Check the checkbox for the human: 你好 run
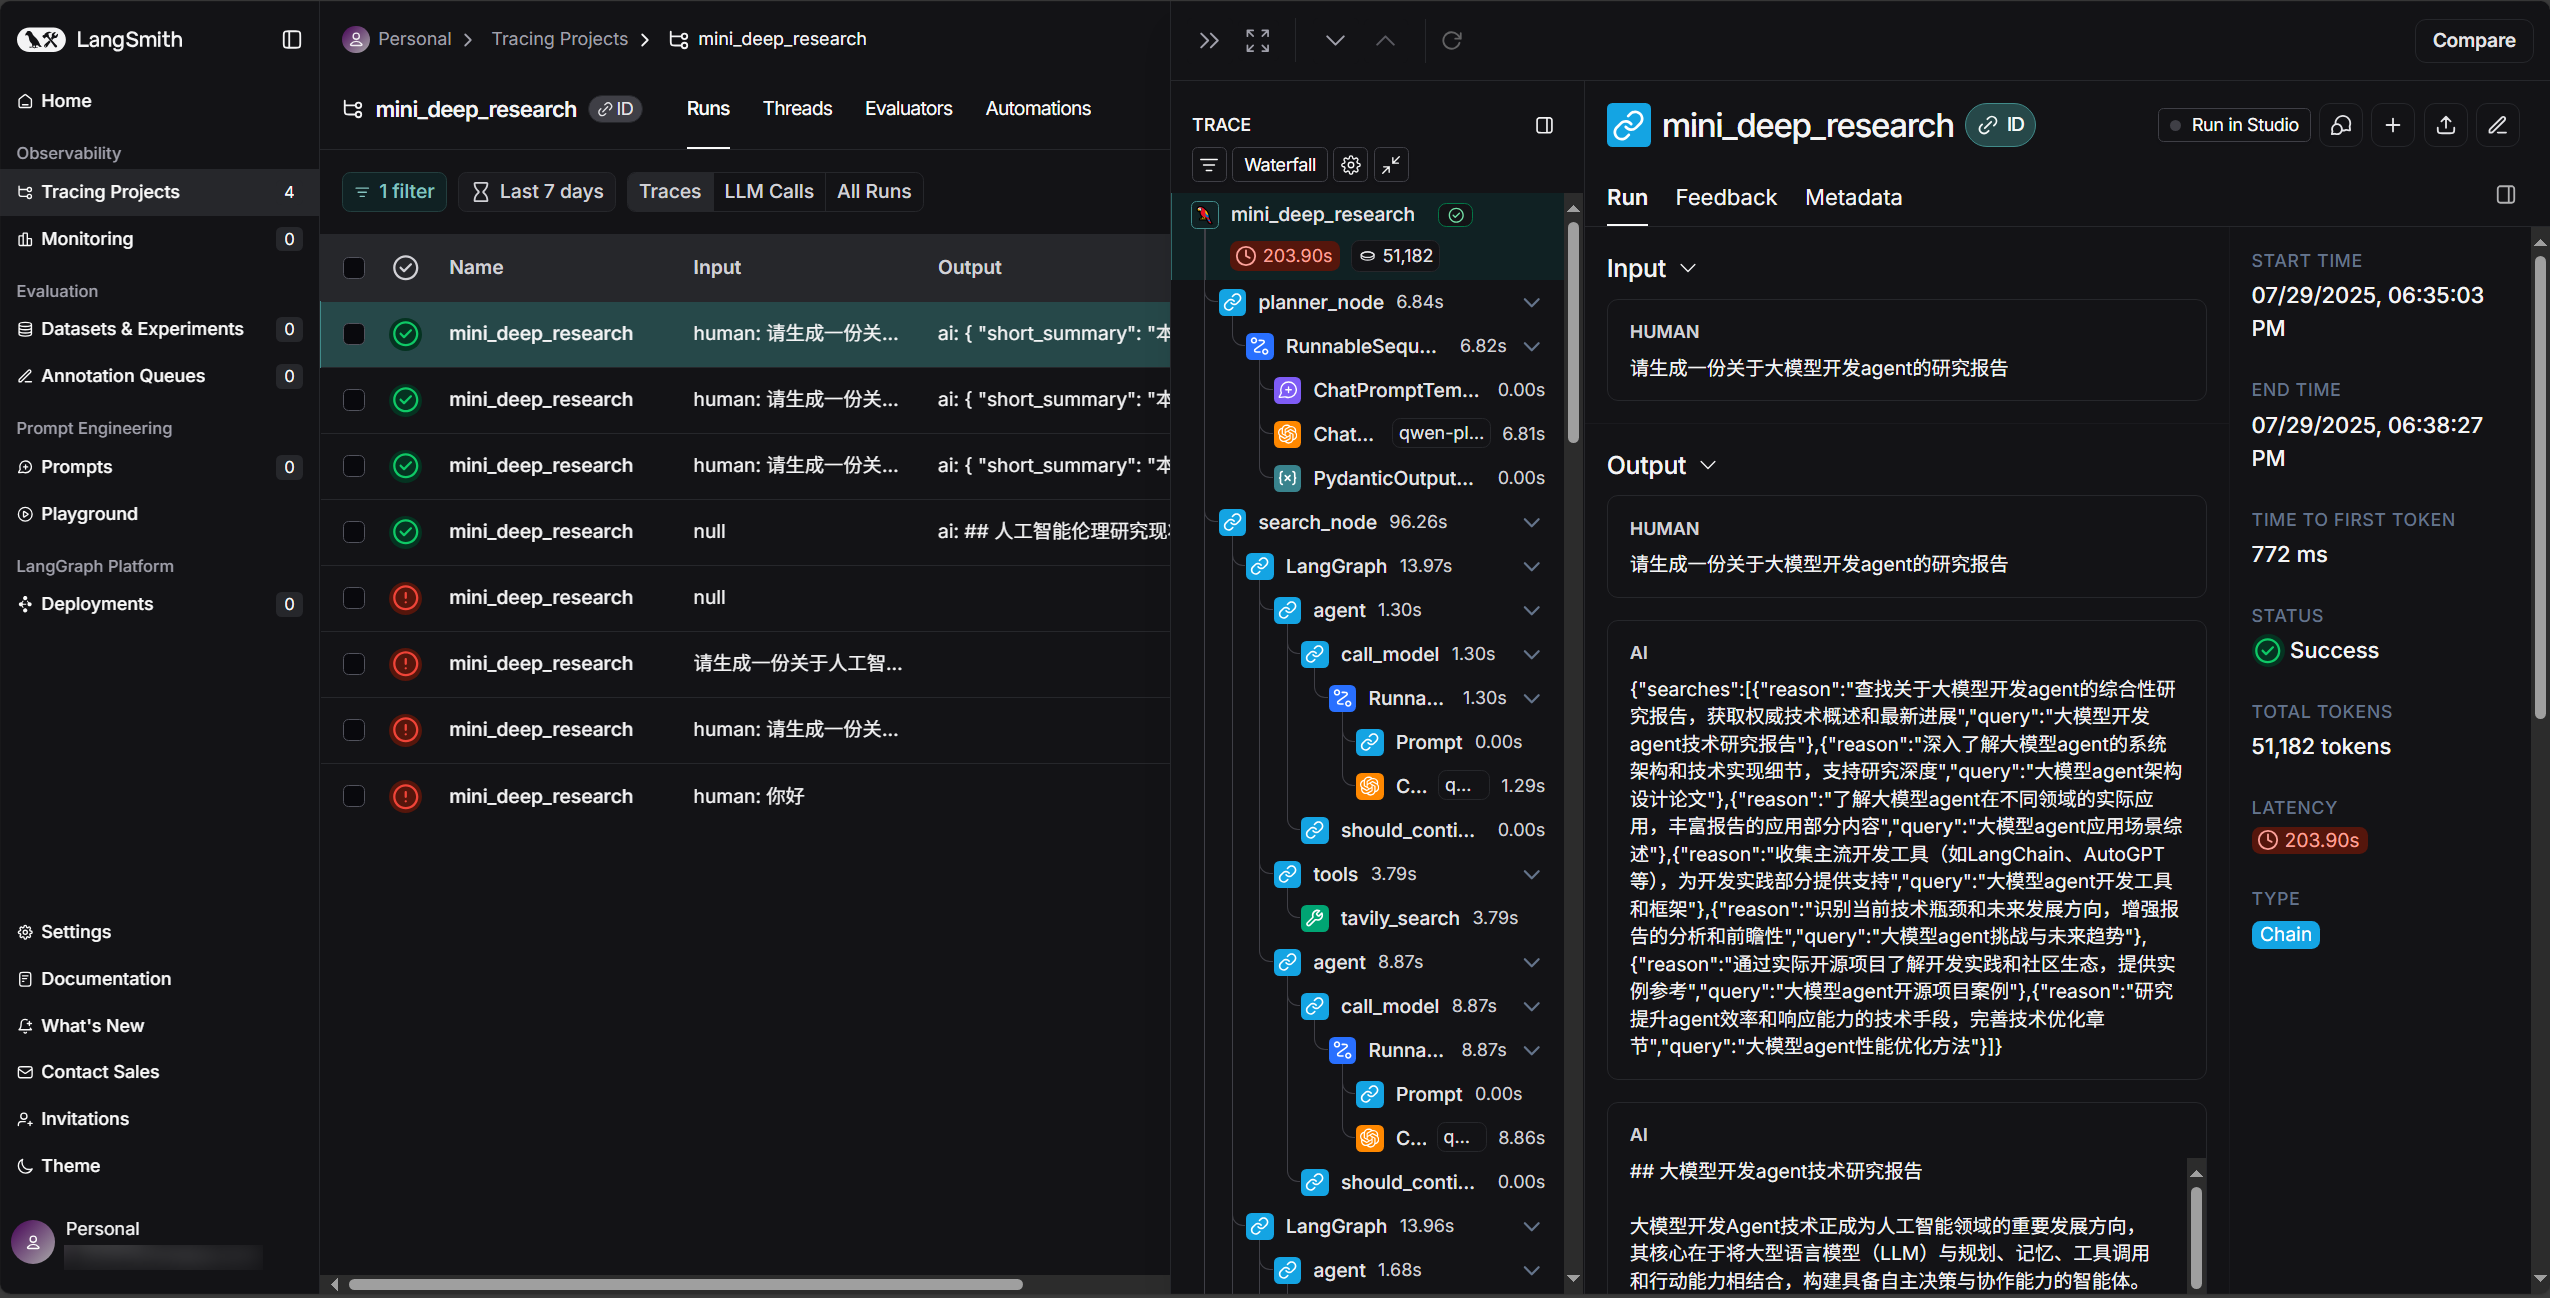 [x=354, y=796]
